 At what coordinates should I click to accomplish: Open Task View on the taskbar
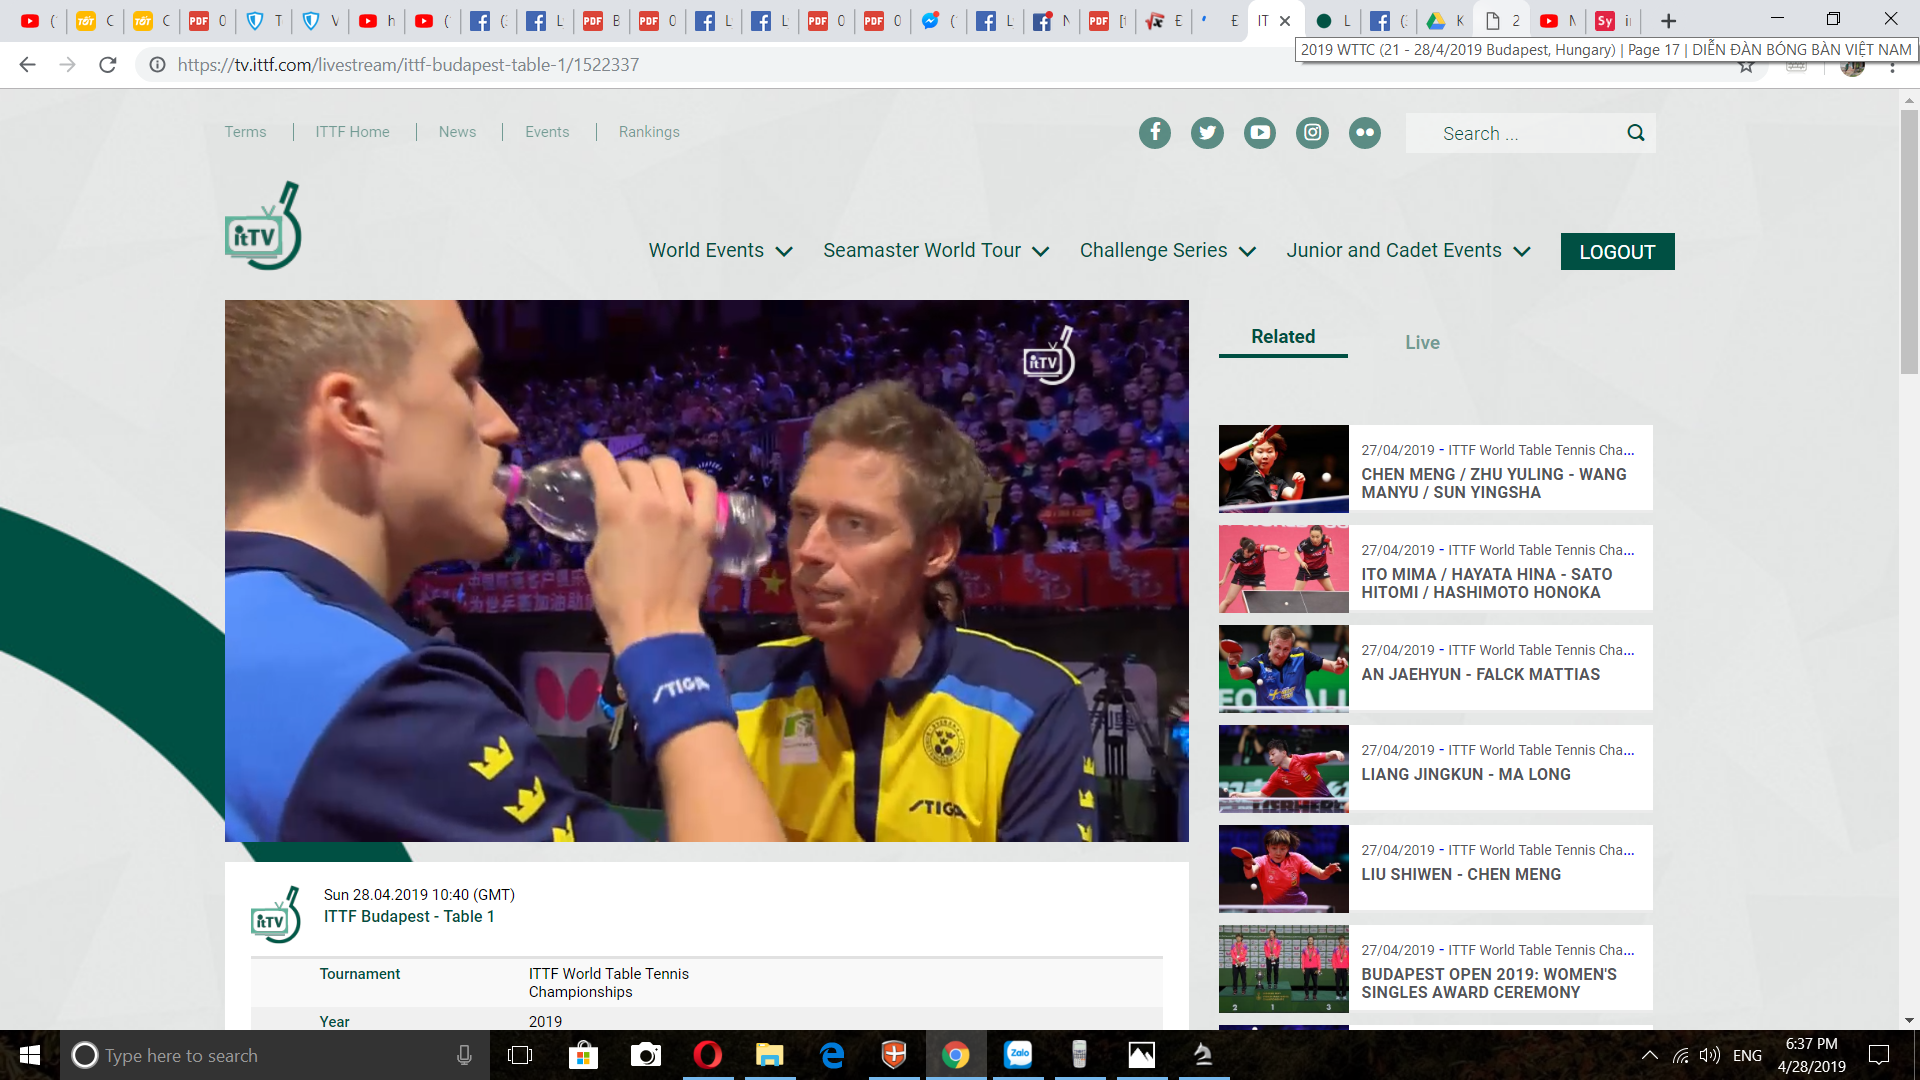[520, 1055]
